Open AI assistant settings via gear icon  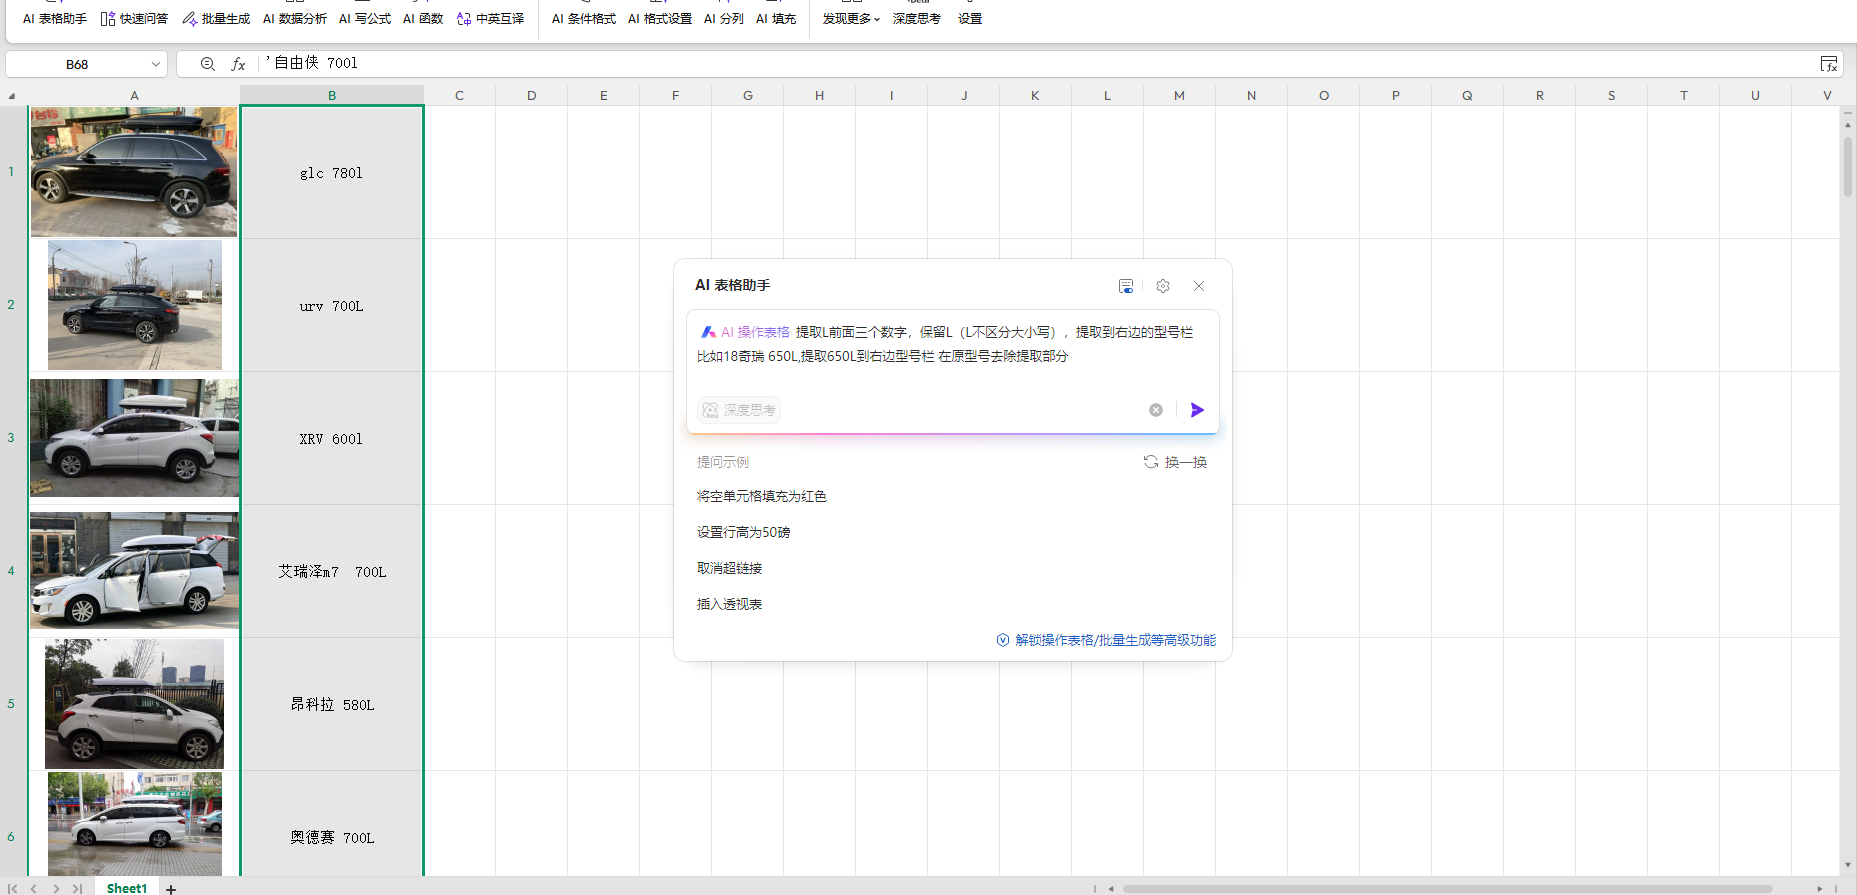(1163, 286)
